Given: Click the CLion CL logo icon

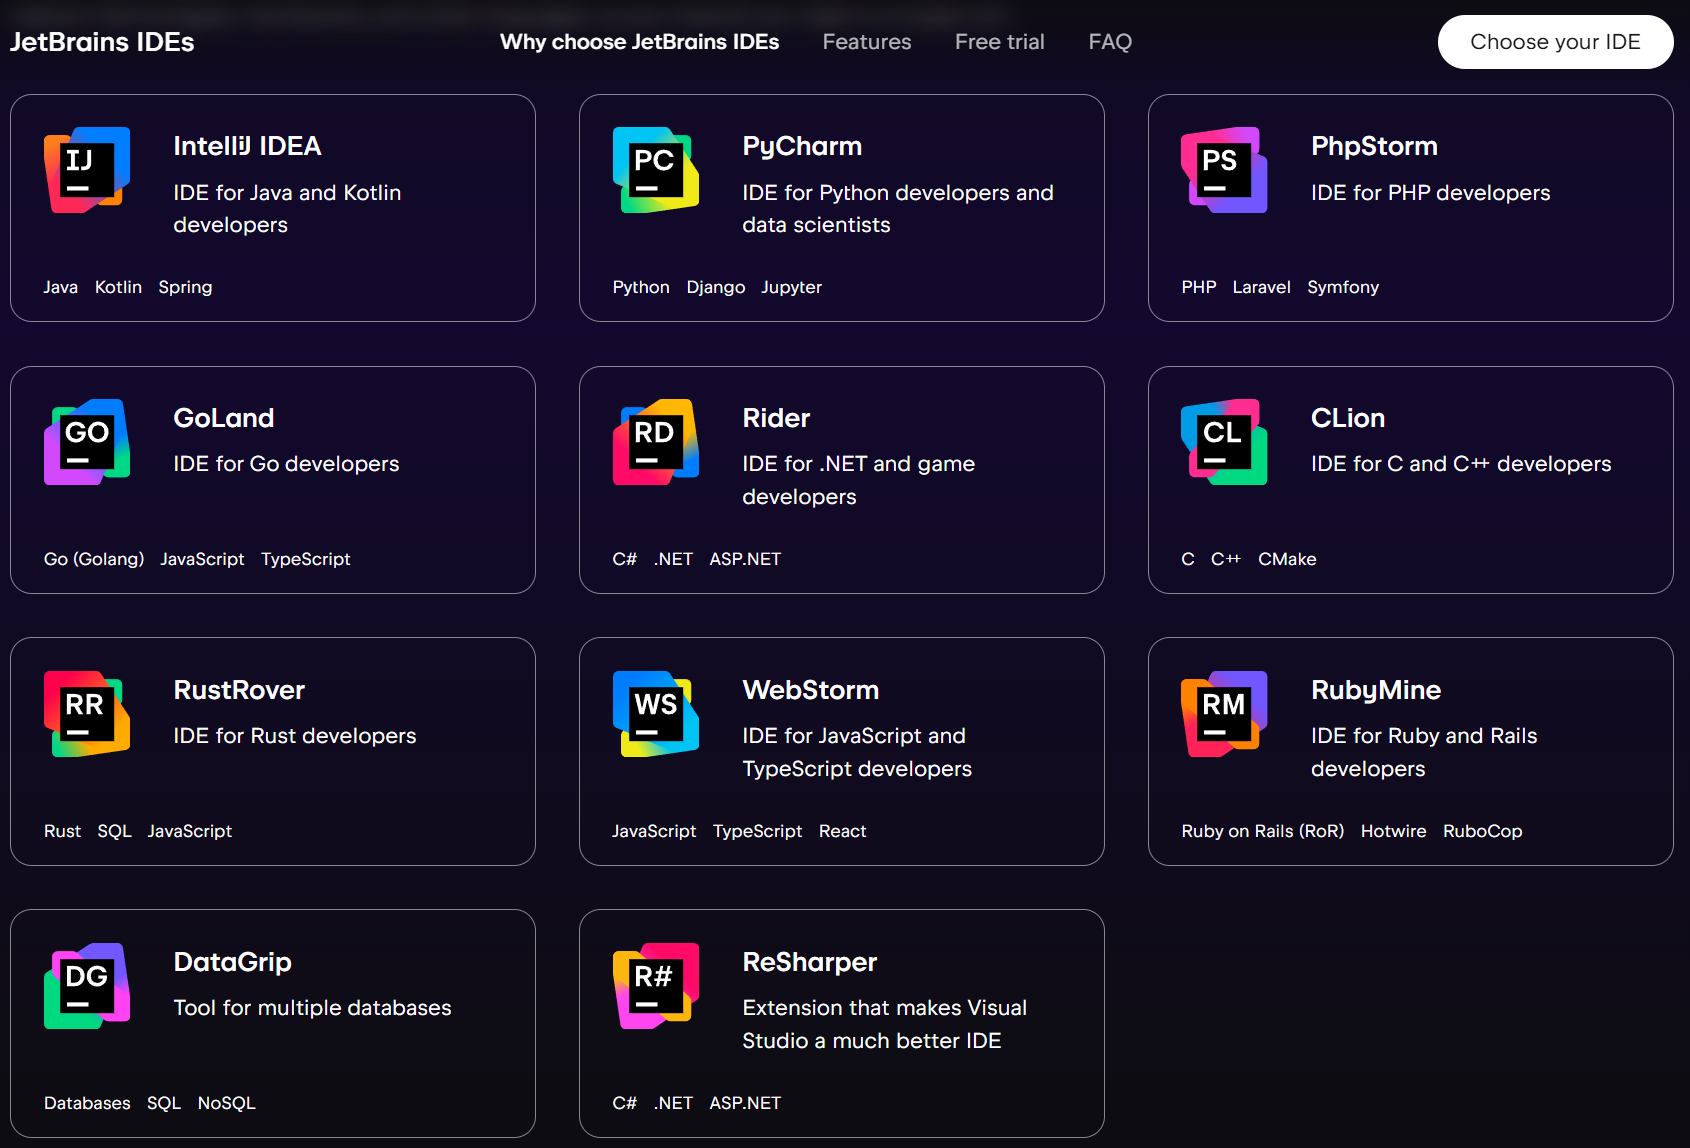Looking at the screenshot, I should click(1224, 442).
